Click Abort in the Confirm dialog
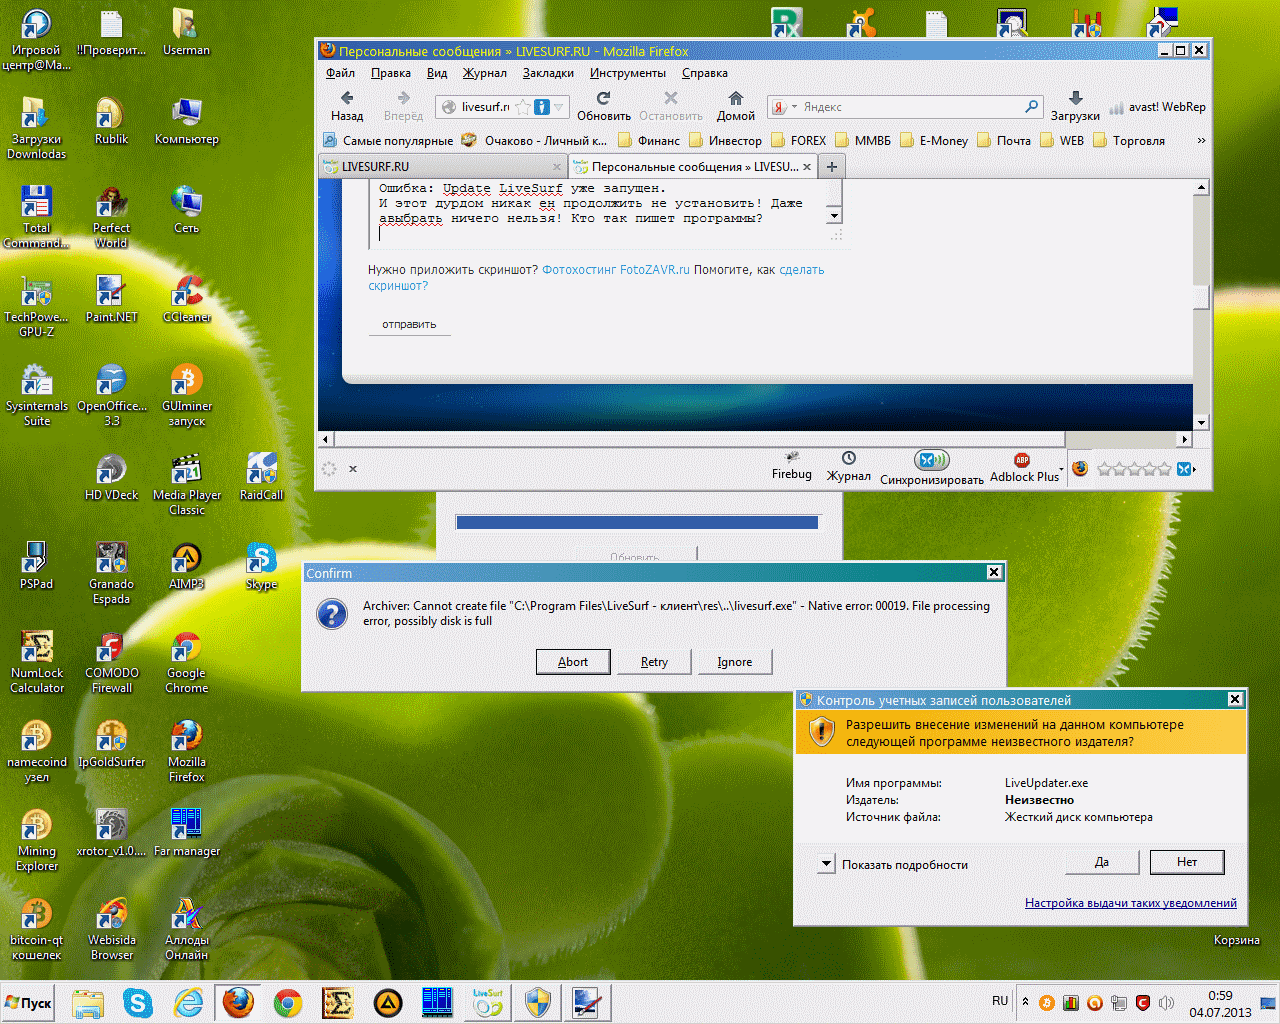 pos(572,662)
